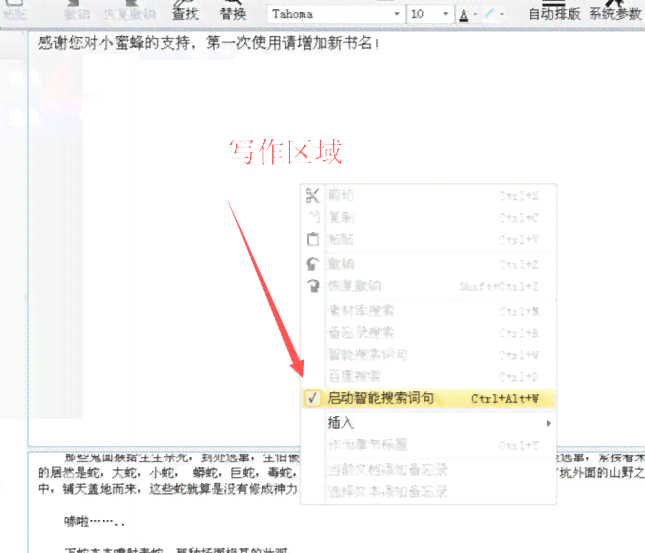Click the font color A icon
645x553 pixels.
tap(464, 15)
